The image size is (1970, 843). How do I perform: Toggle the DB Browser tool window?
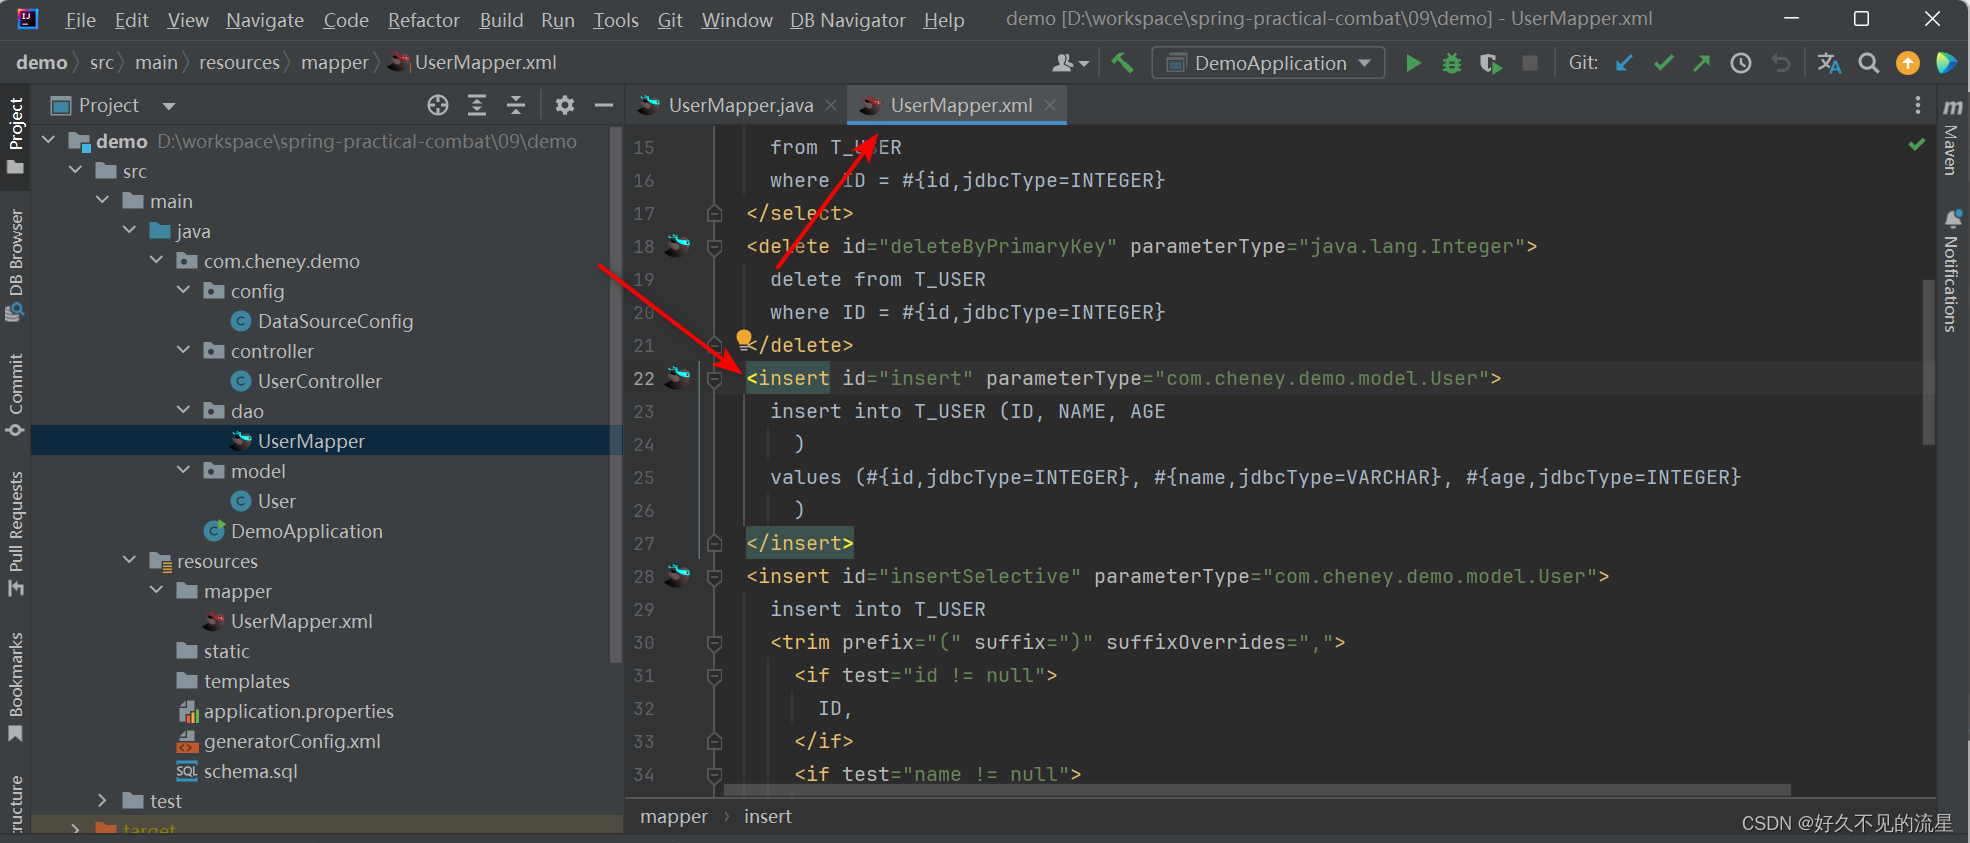pos(15,265)
